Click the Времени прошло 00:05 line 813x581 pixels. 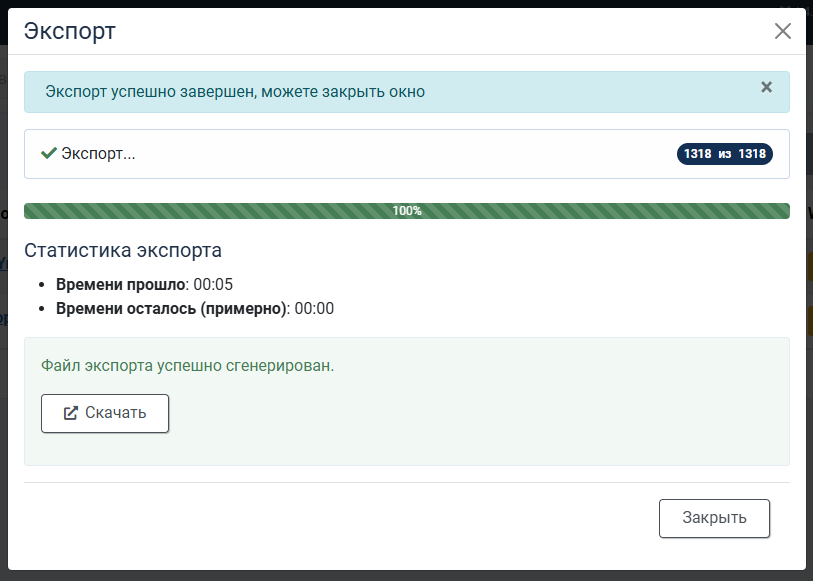click(x=144, y=285)
